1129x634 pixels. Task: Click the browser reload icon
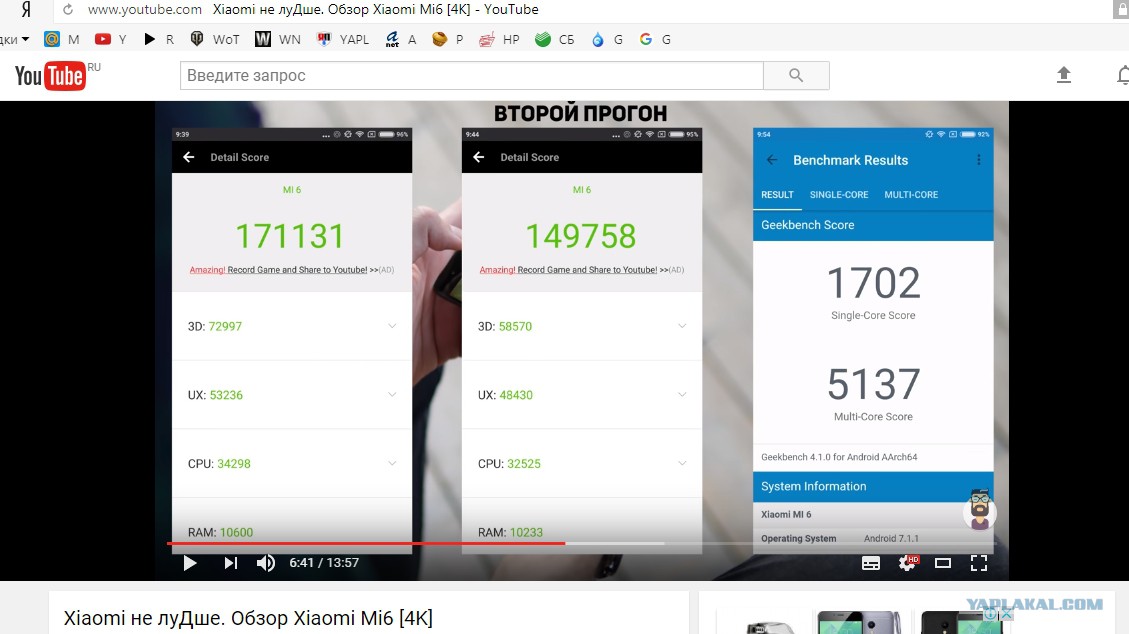coord(68,9)
